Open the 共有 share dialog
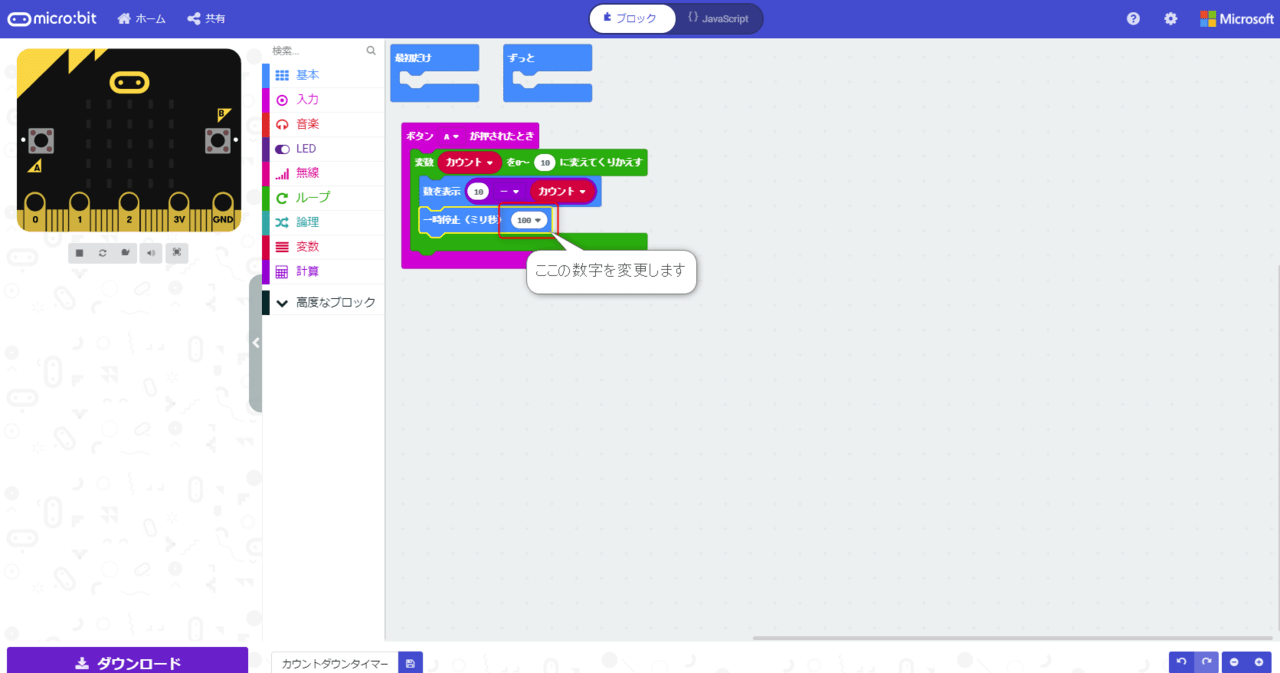Viewport: 1280px width, 673px height. (206, 19)
